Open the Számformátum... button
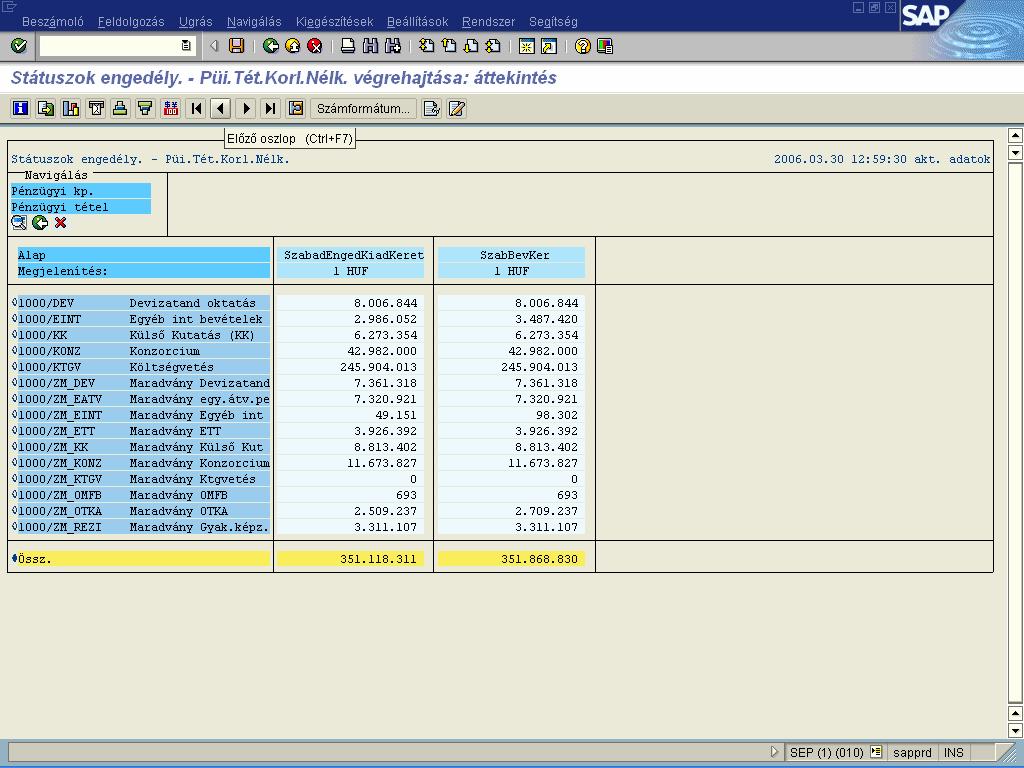 [x=363, y=108]
